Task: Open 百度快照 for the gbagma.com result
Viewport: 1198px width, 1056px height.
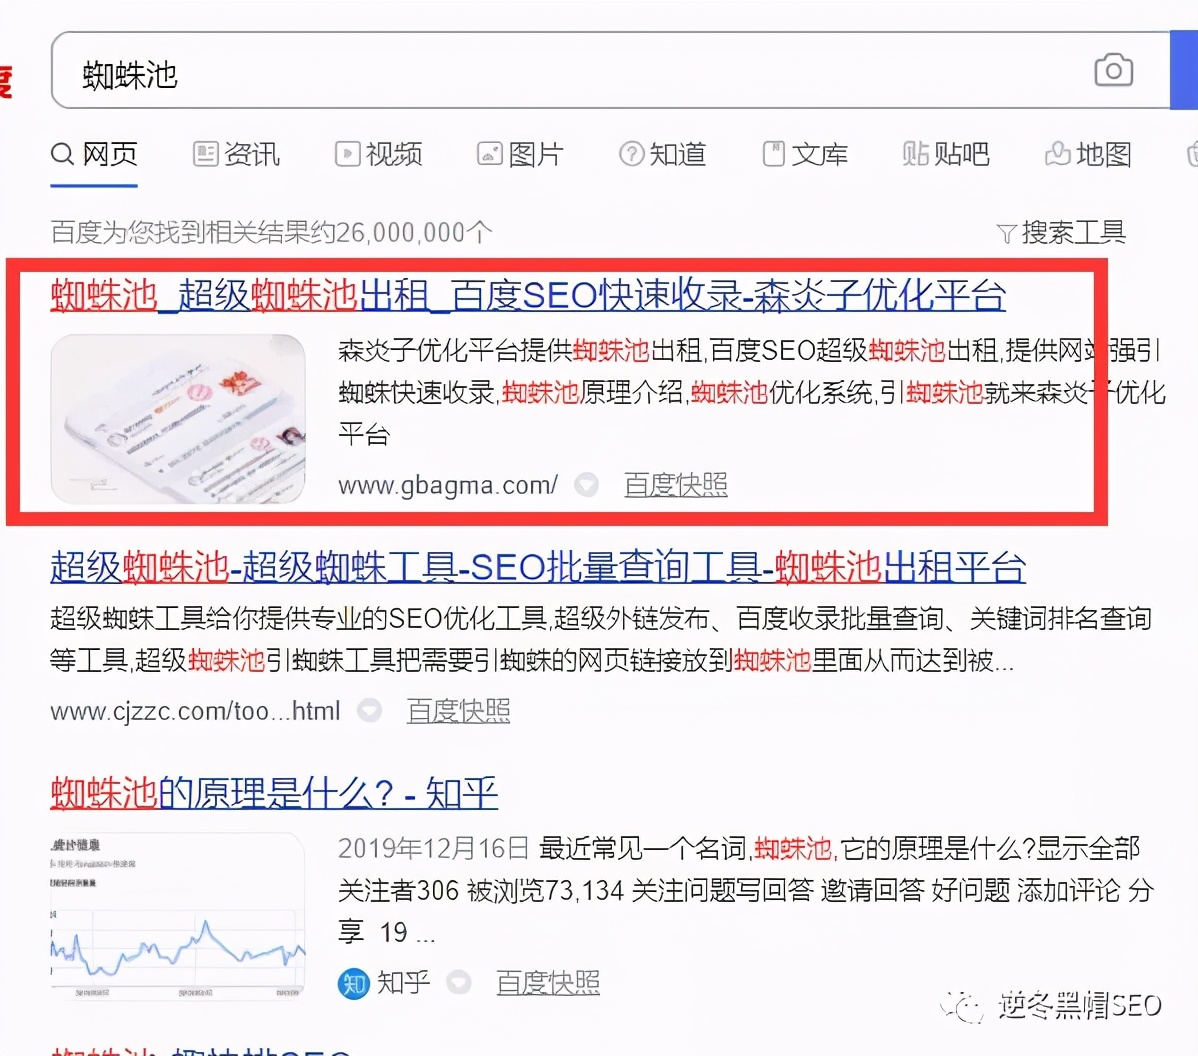Action: coord(675,485)
